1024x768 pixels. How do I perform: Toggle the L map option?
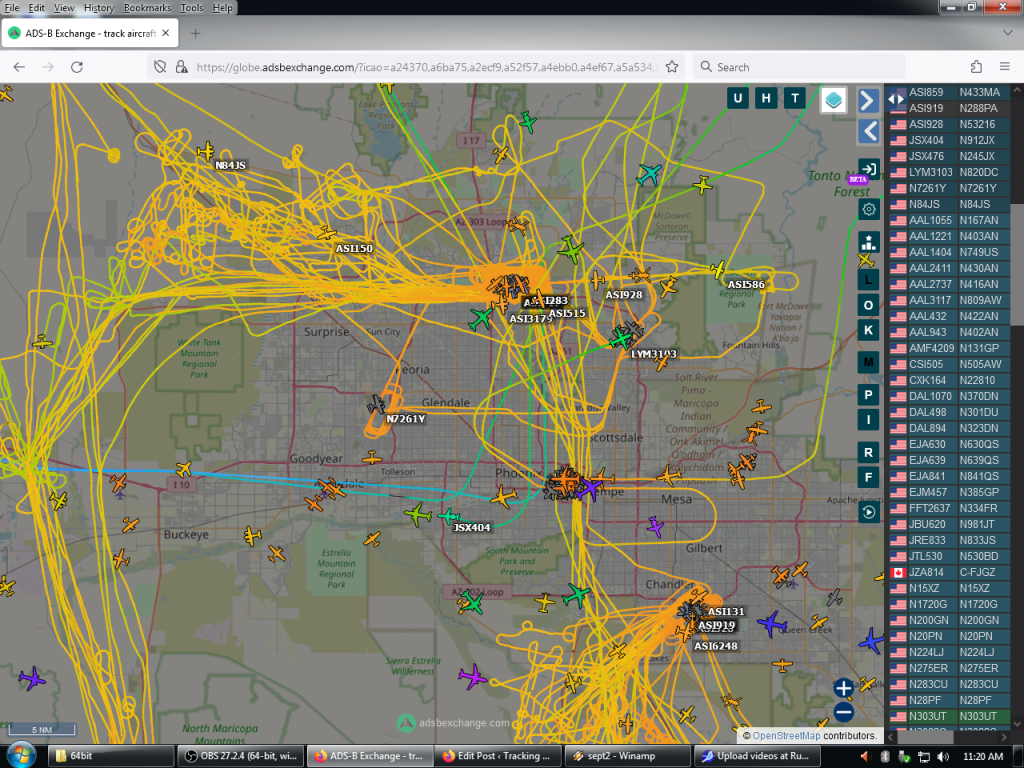[x=869, y=280]
